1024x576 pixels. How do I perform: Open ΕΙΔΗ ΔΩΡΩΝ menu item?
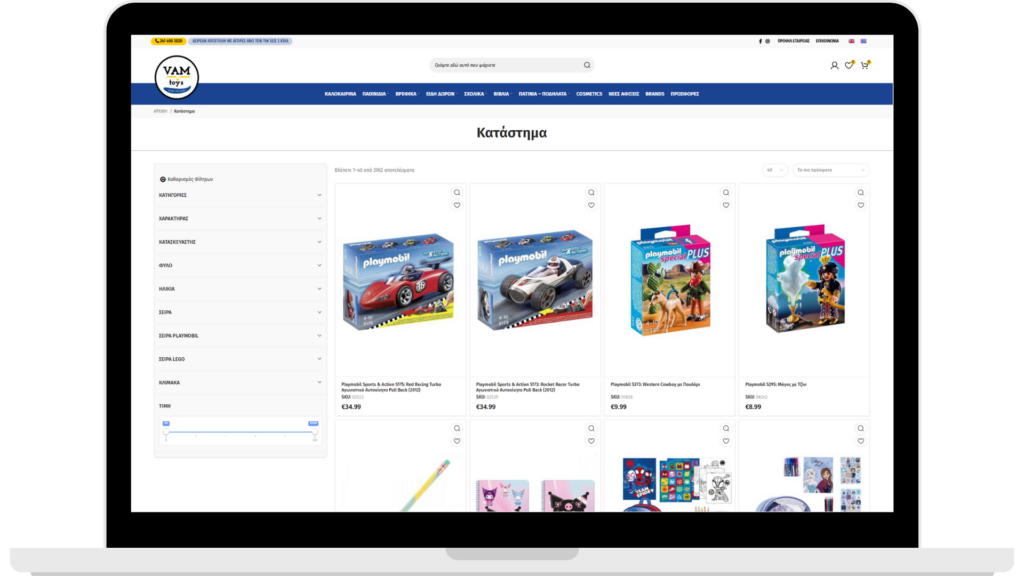click(x=441, y=94)
